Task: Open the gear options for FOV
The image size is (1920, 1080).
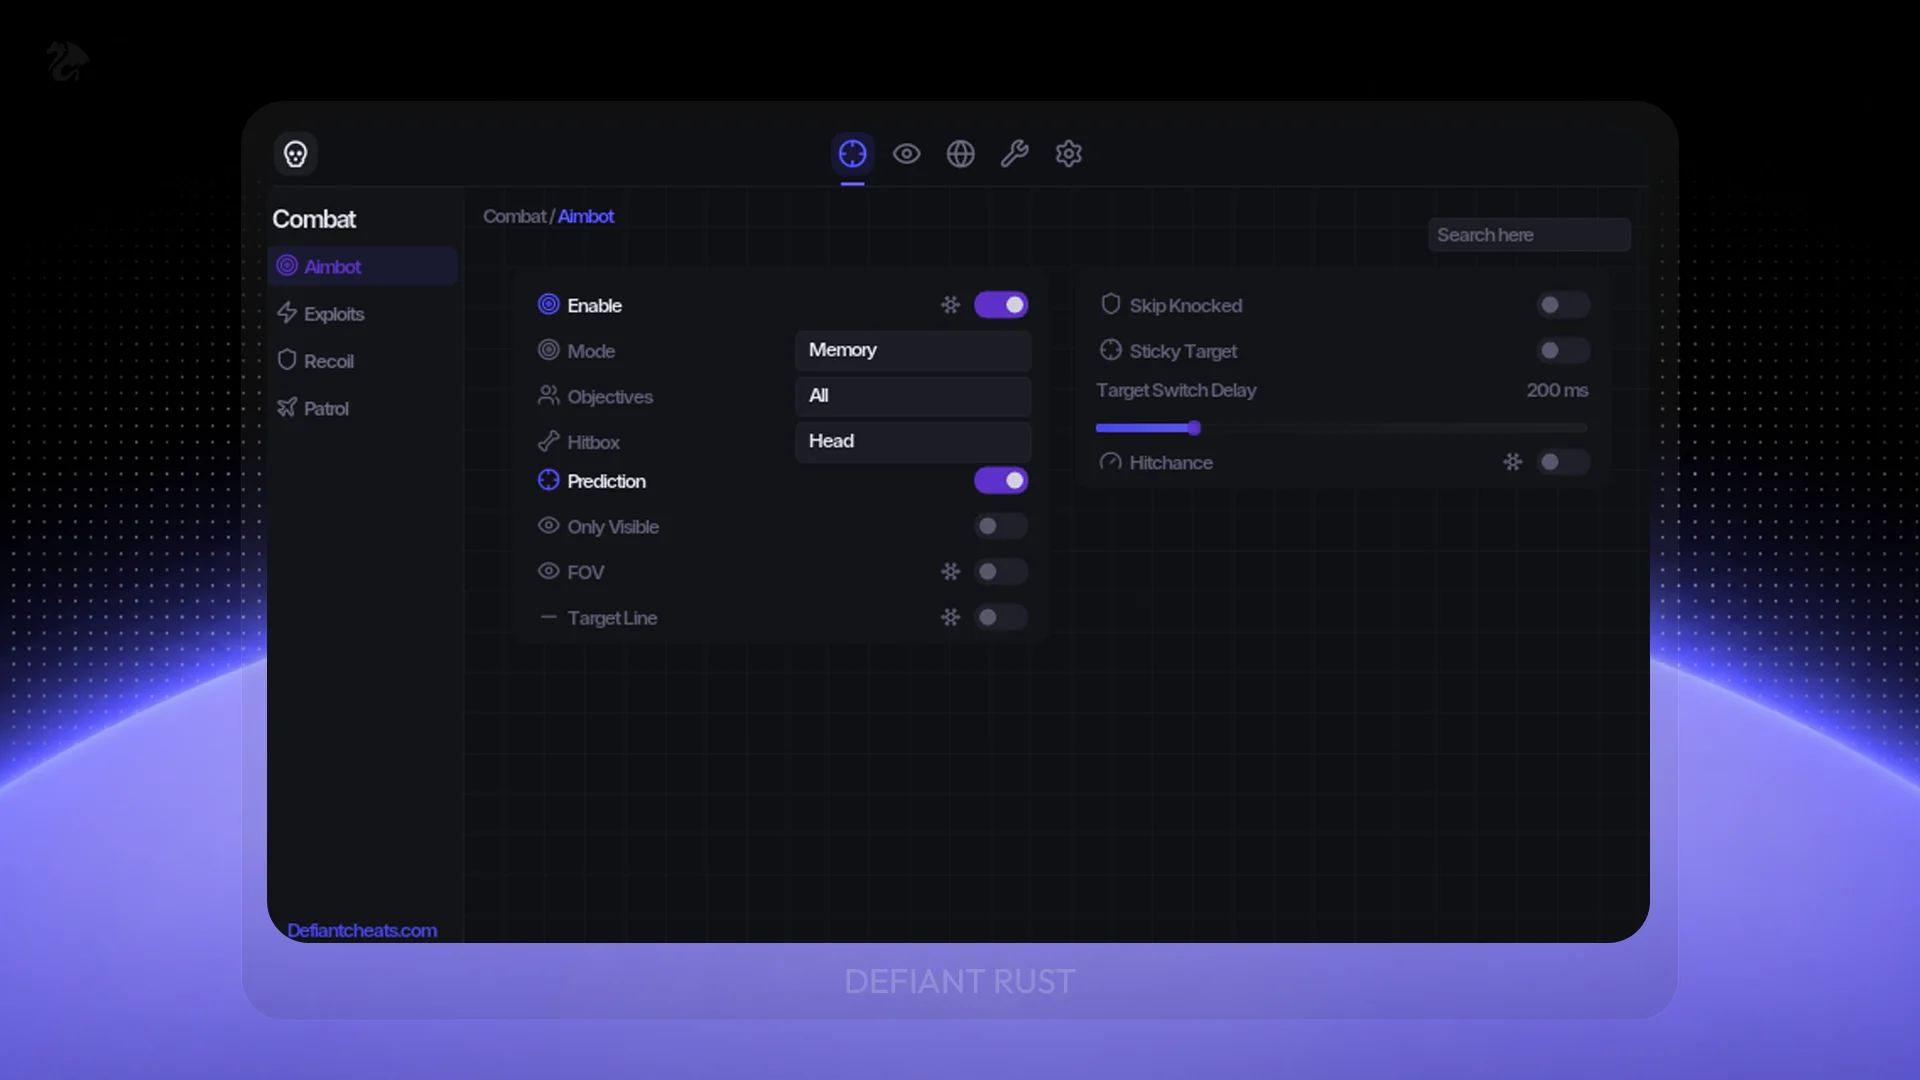Action: pos(950,572)
